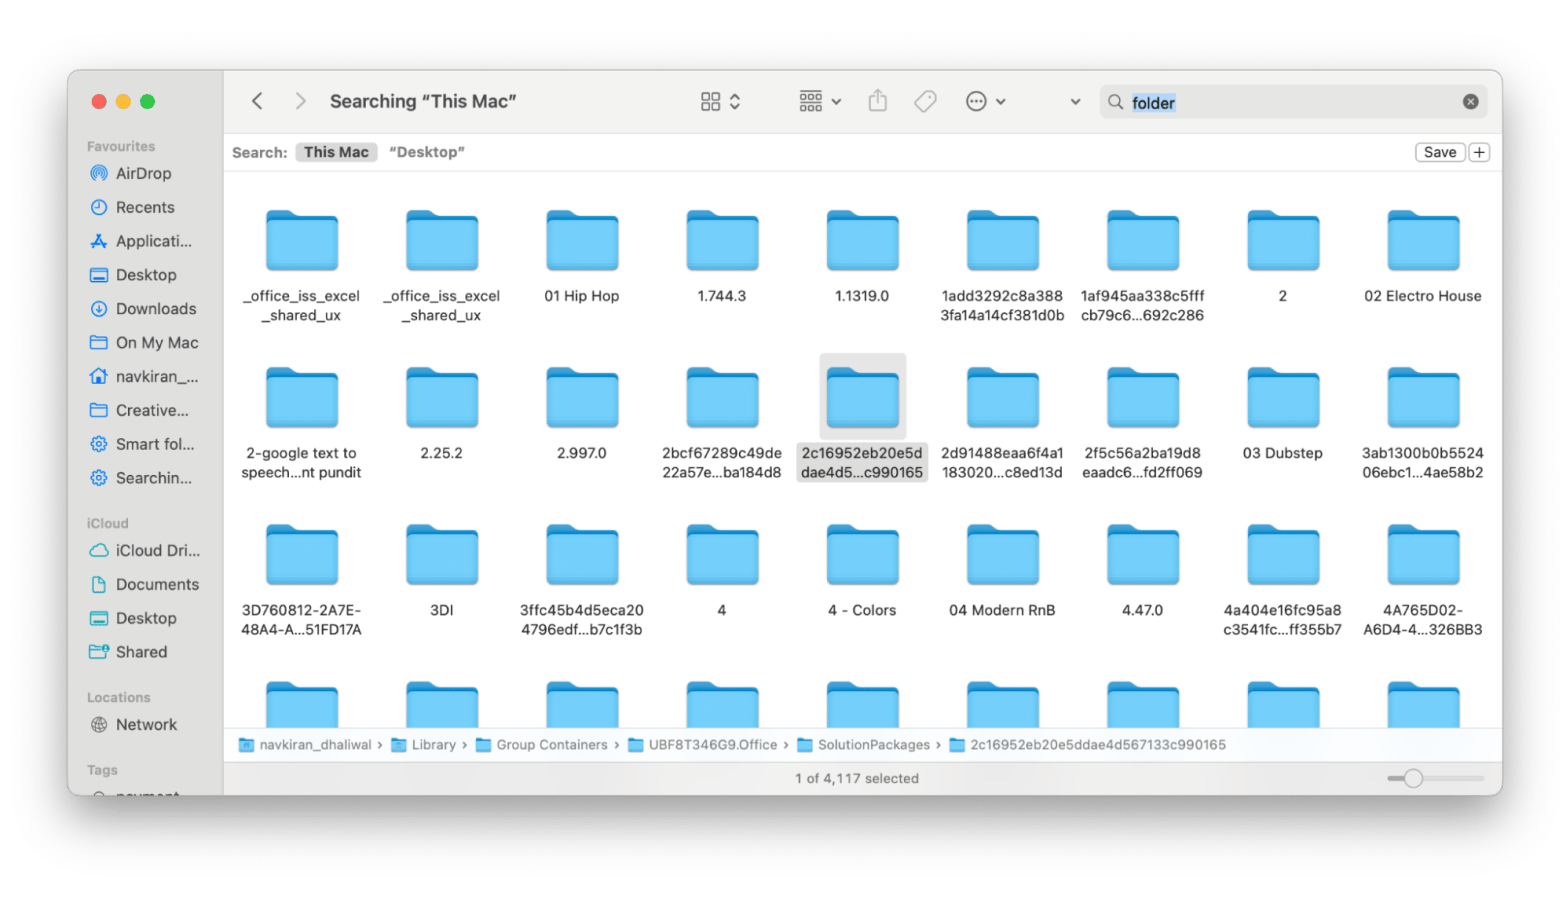Viewport: 1560px width, 920px height.
Task: Click the Share toolbar icon
Action: tap(877, 101)
